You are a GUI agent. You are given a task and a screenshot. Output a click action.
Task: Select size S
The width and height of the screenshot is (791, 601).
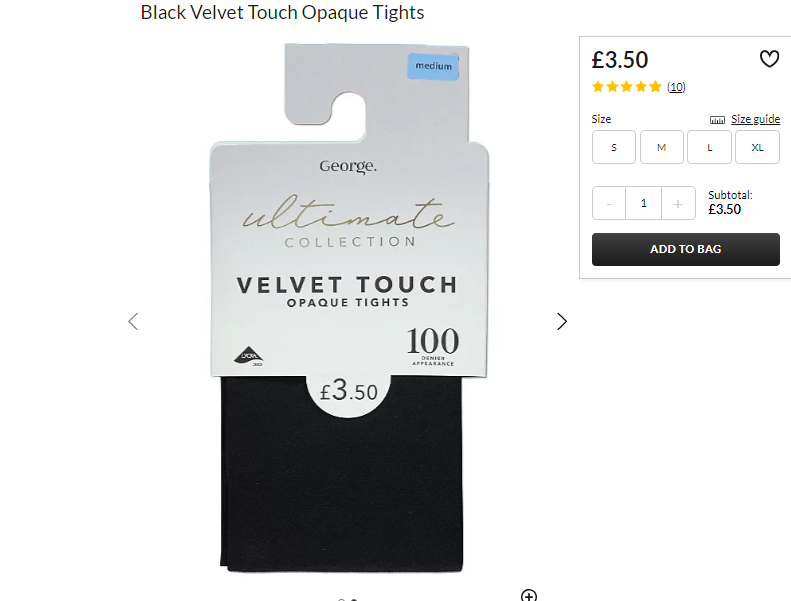[613, 147]
